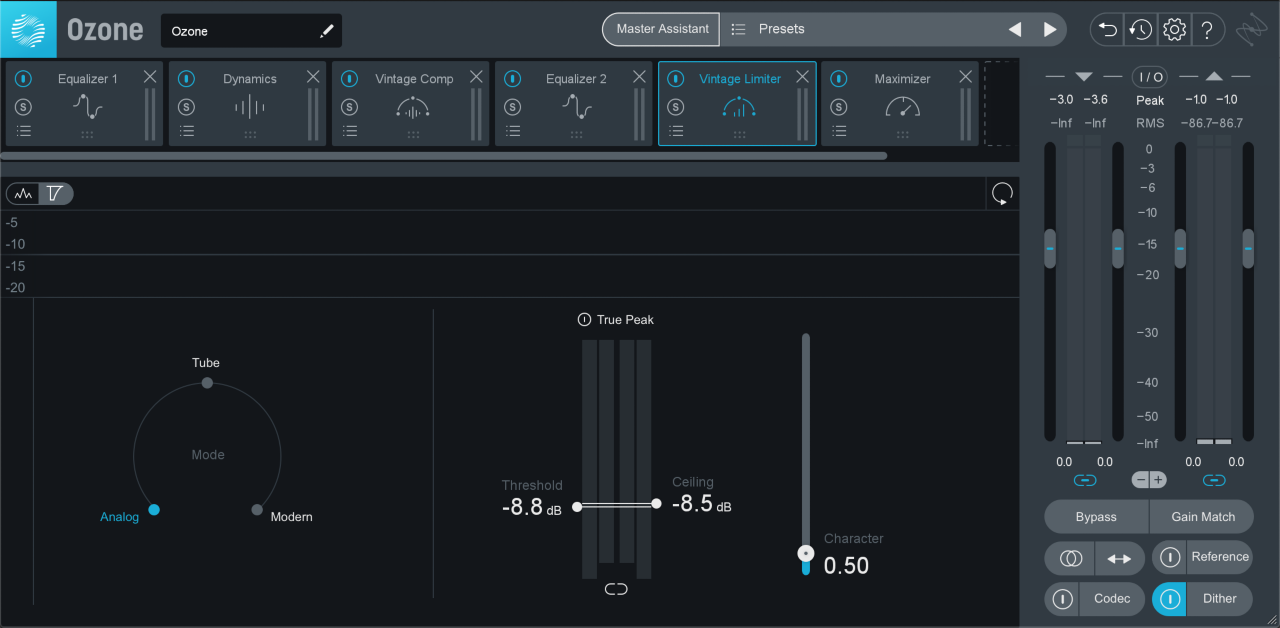
Task: Bypass Equalizer 1 with power toggle
Action: (x=24, y=79)
